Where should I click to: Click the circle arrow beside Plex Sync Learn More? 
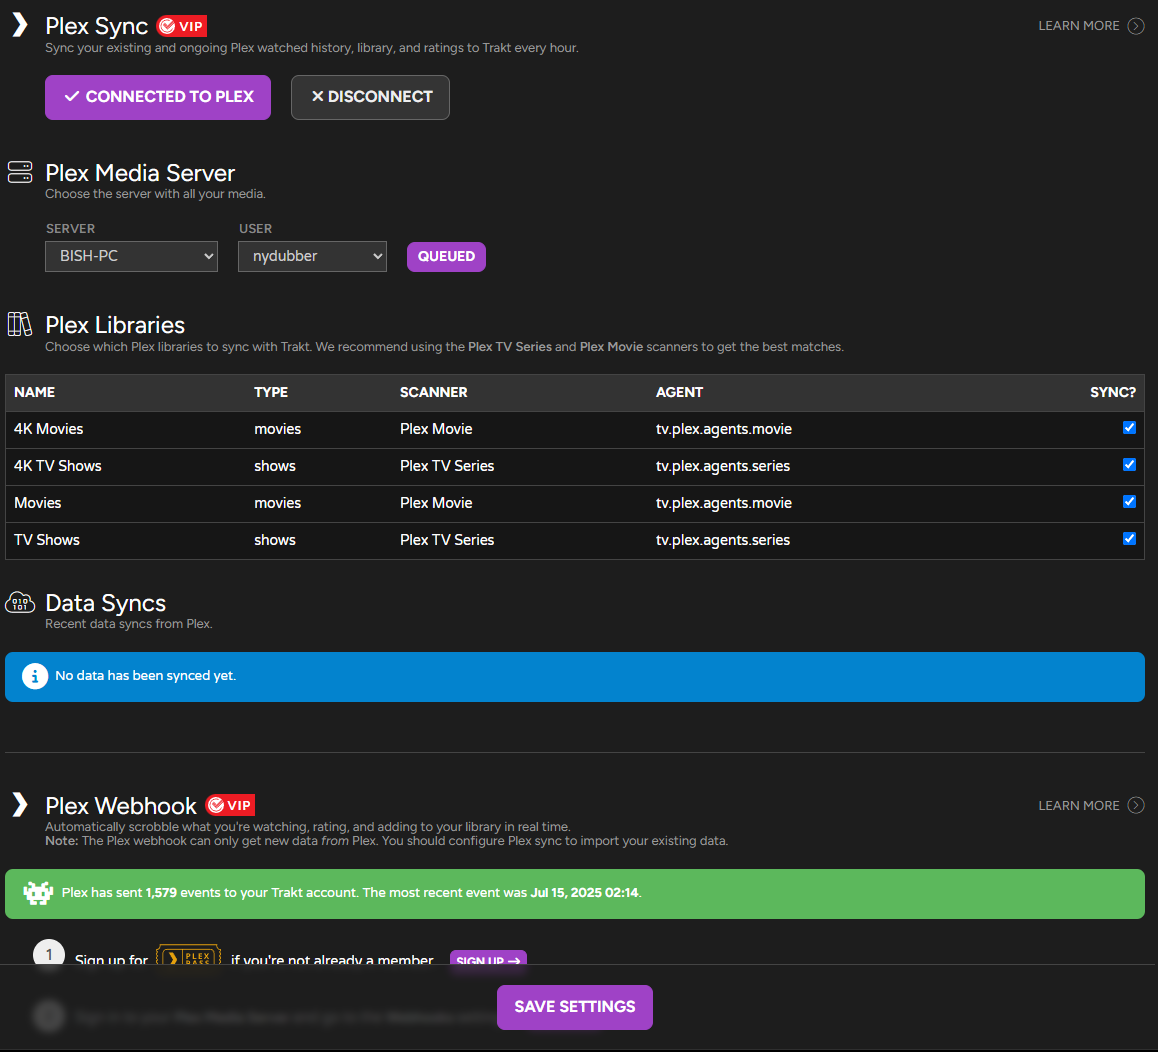pos(1136,26)
